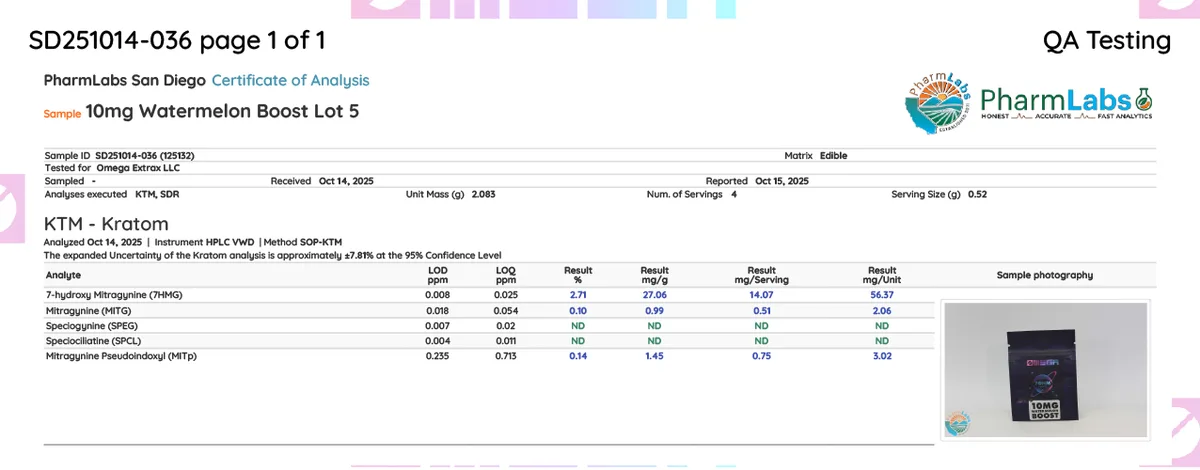Click MITG LOD value '0.018'
Screen dimensions: 1200x470
(x=437, y=312)
